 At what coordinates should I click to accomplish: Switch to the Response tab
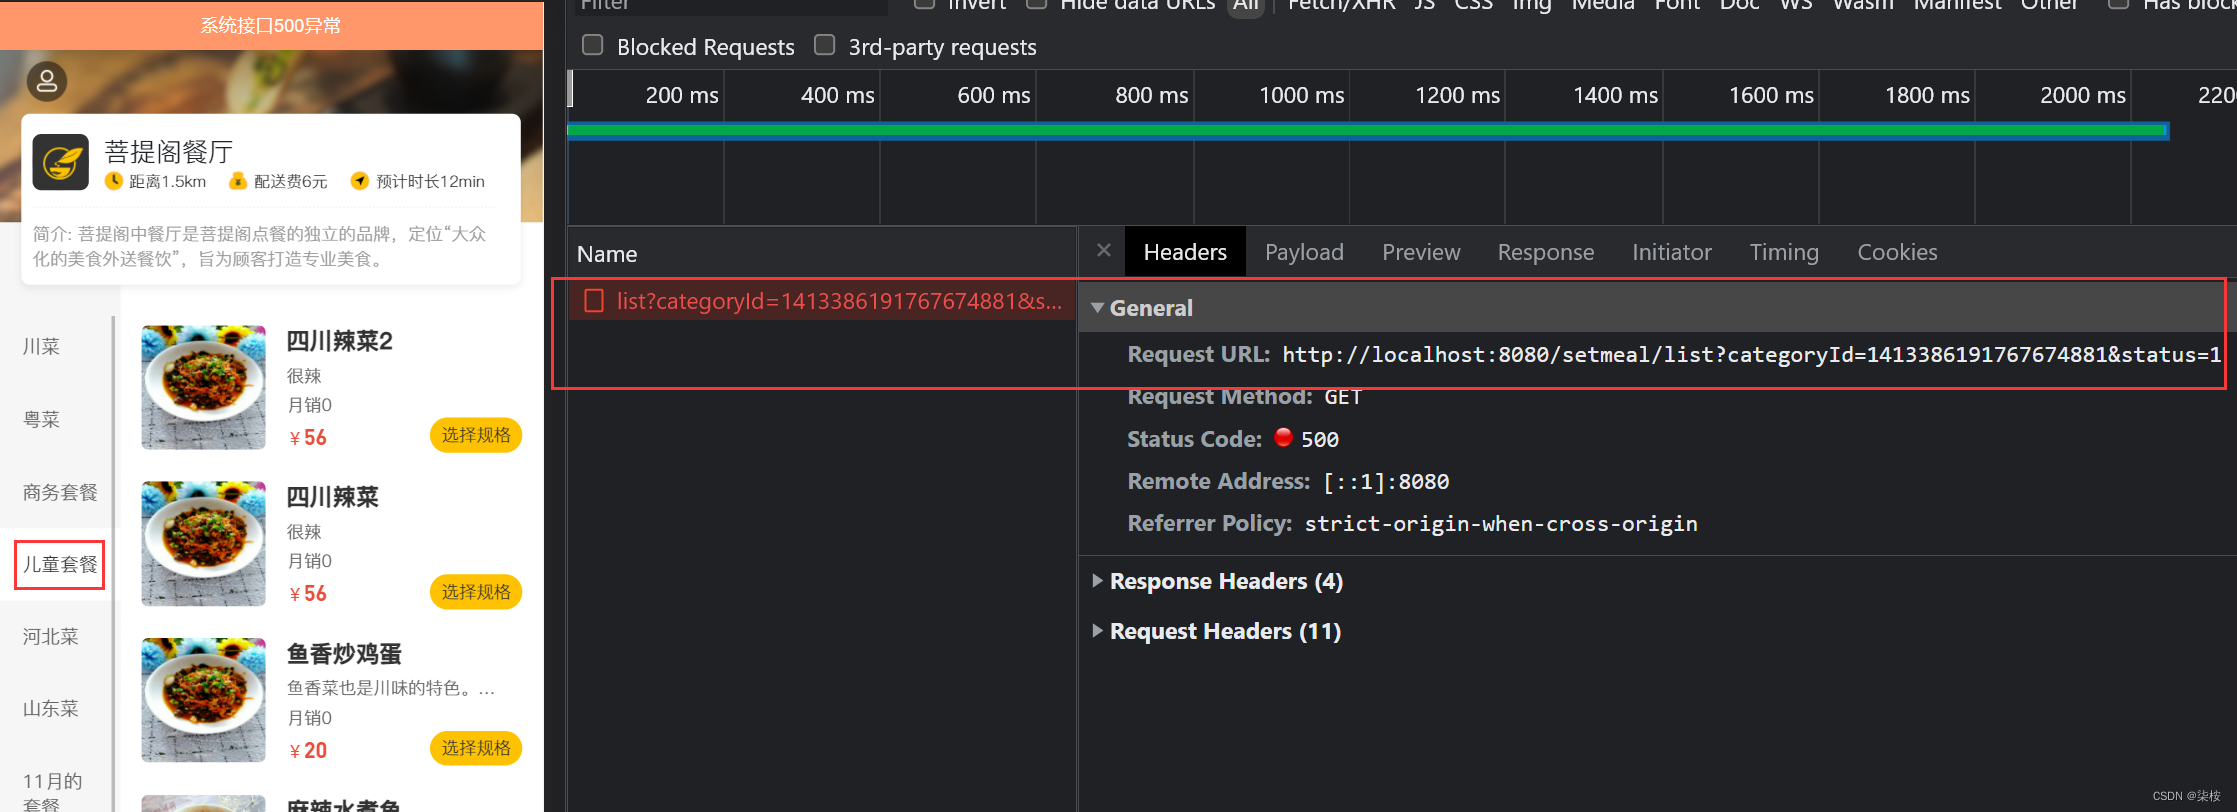click(1546, 252)
